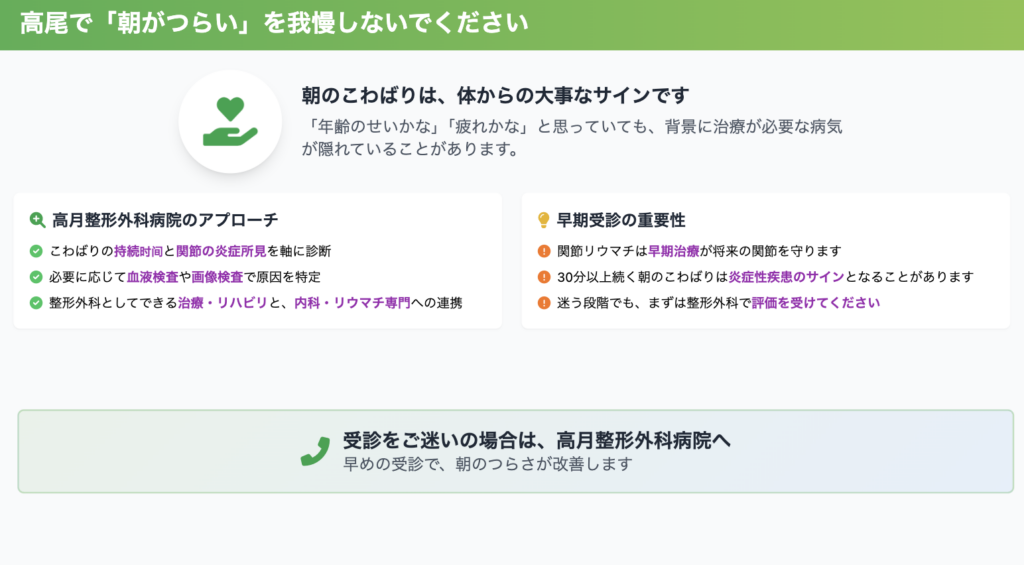Click the green check icon beside こわばりの持続時間
The width and height of the screenshot is (1024, 565).
(37, 251)
